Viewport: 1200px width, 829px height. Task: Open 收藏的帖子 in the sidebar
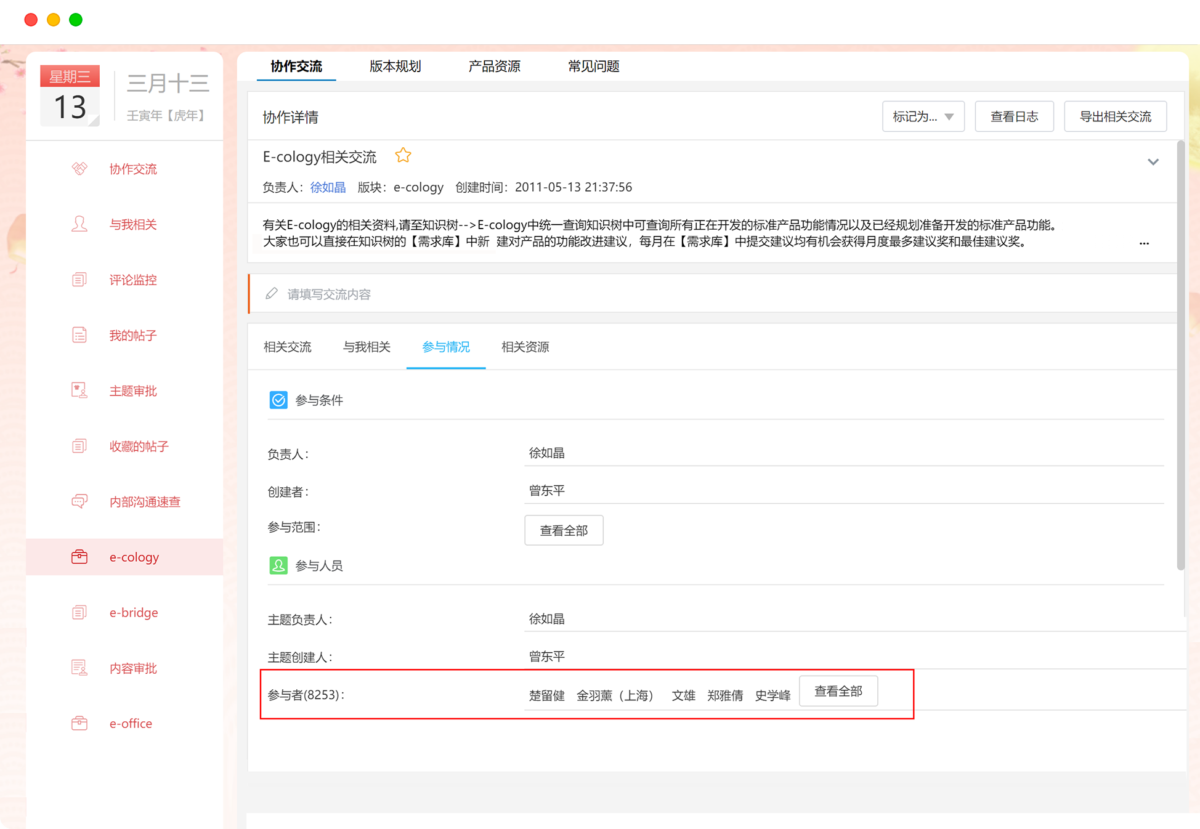[x=139, y=446]
